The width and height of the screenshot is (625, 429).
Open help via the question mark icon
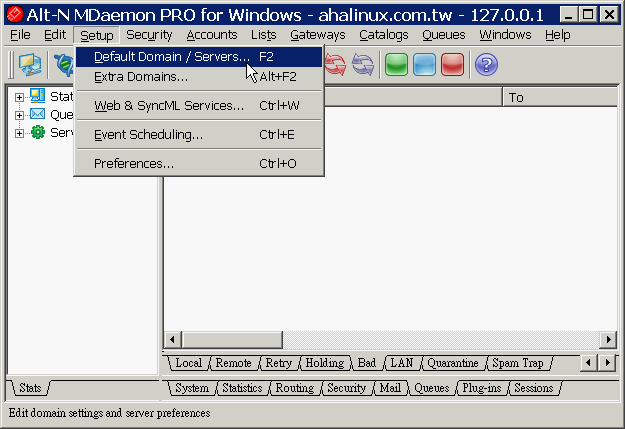click(x=486, y=65)
